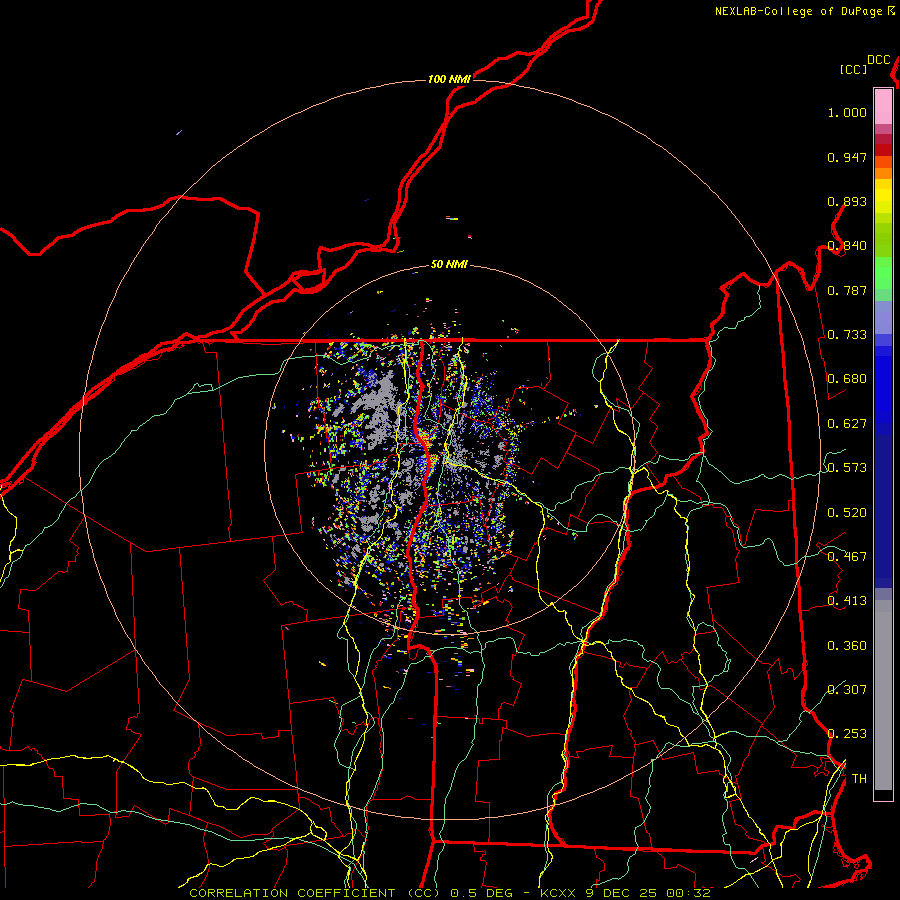Image resolution: width=900 pixels, height=900 pixels.
Task: Select the 1.000 legend value
Action: (x=847, y=112)
